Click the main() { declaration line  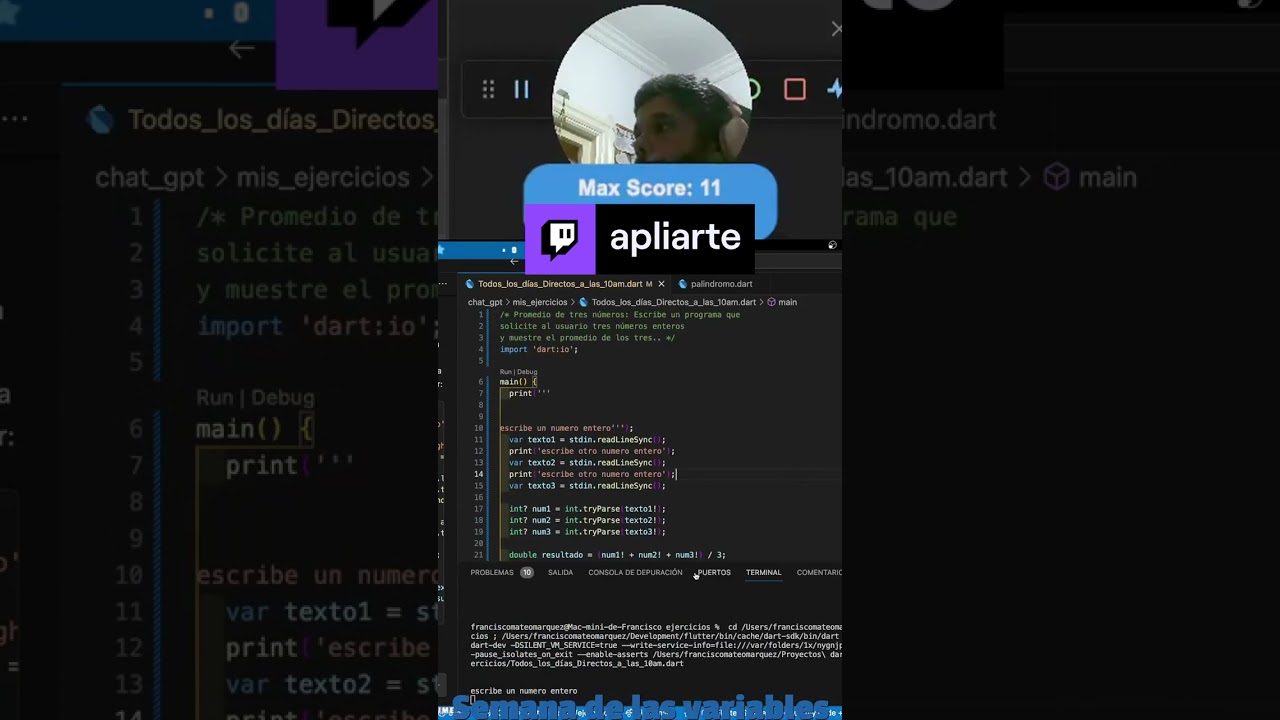(x=519, y=382)
